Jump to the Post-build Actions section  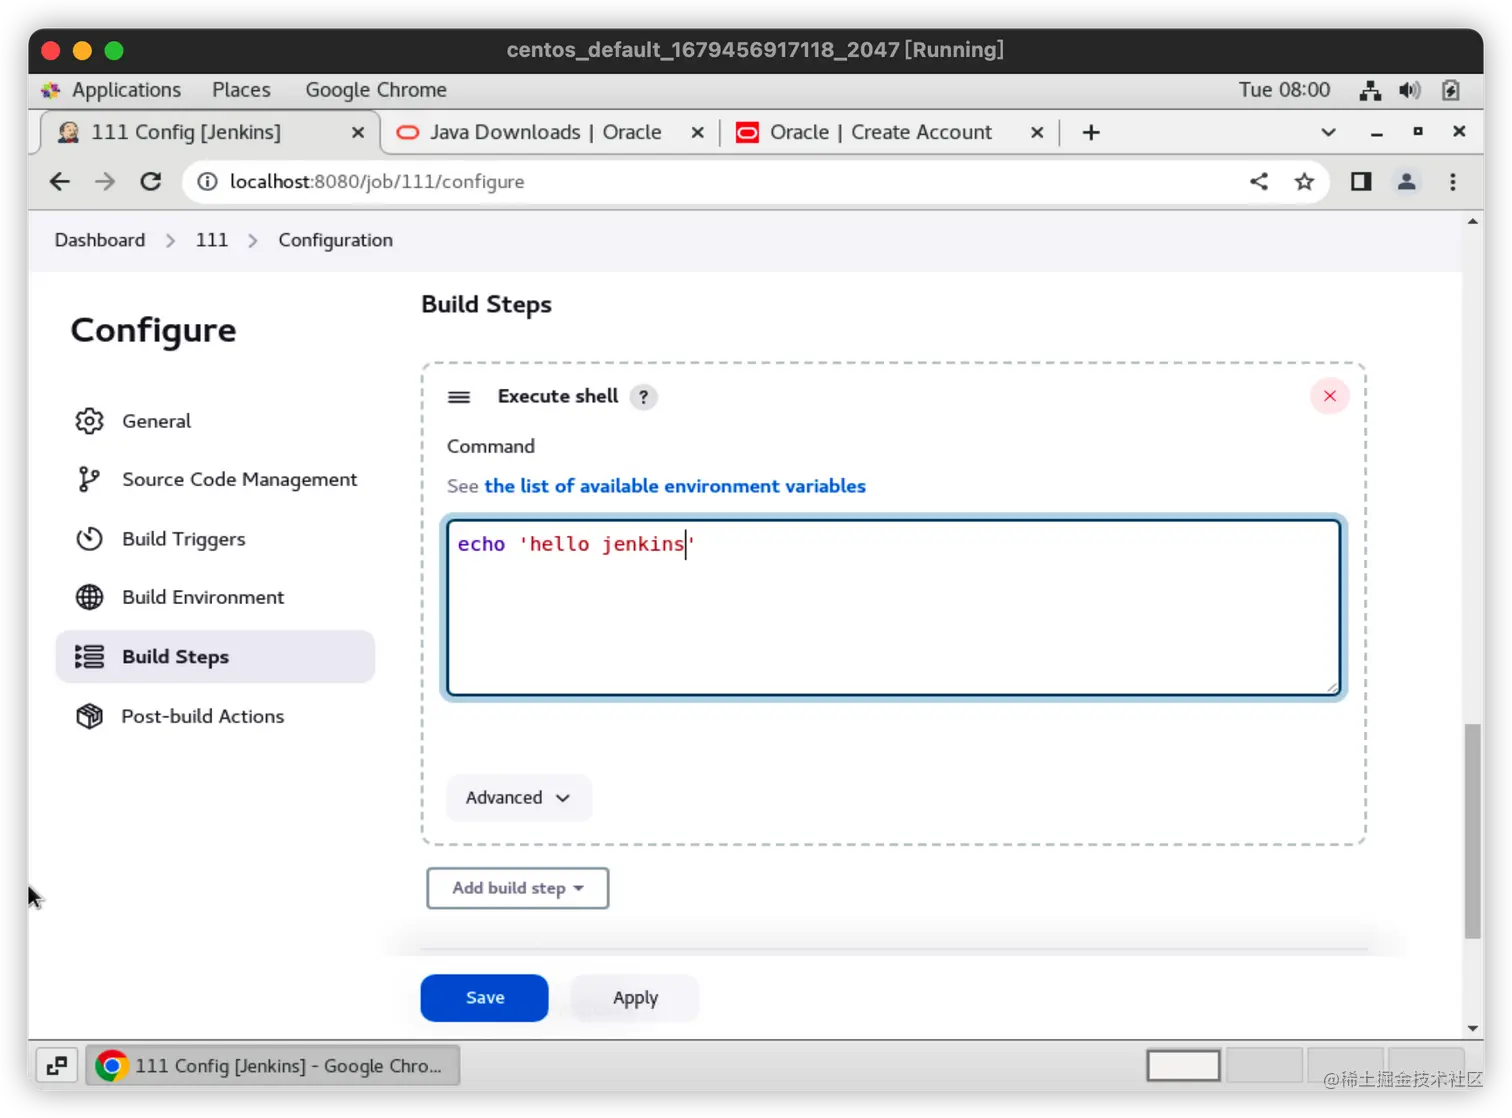pos(215,716)
